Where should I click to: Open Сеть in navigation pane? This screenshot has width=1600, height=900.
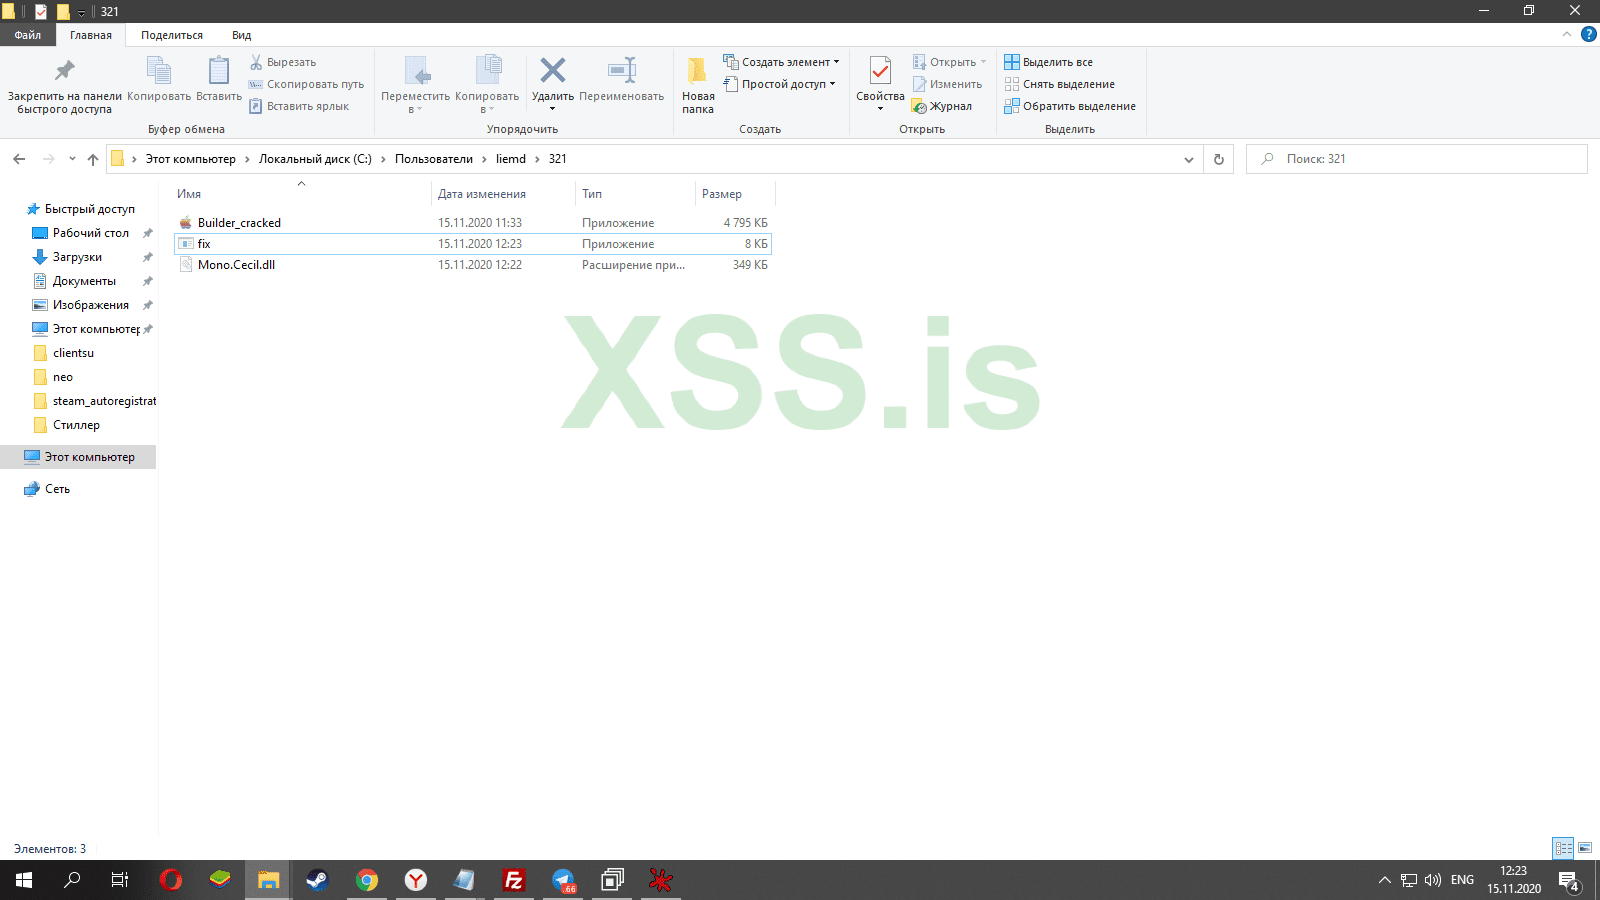click(x=57, y=489)
